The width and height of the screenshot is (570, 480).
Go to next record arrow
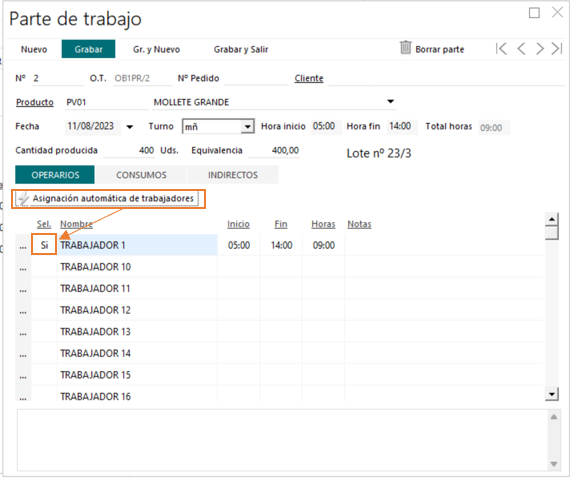tap(540, 48)
